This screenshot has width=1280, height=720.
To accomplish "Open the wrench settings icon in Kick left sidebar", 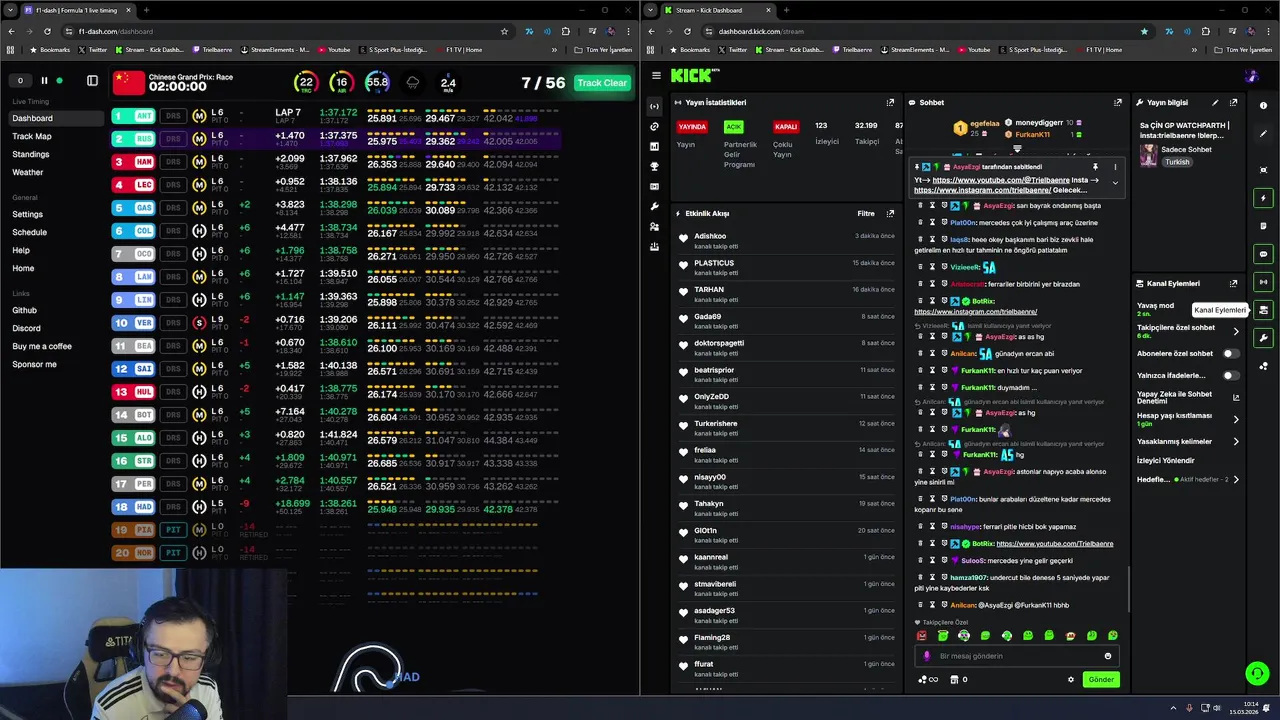I will click(654, 206).
